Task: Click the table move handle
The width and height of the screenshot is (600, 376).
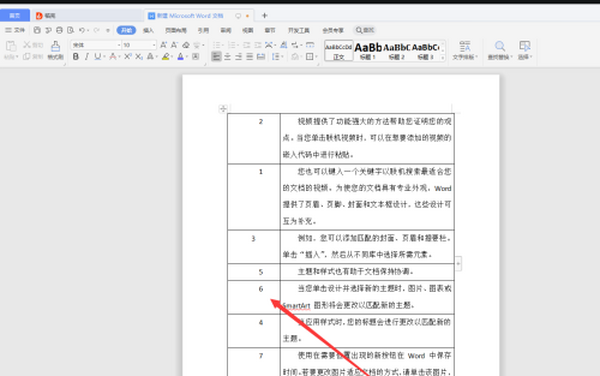Action: 223,109
